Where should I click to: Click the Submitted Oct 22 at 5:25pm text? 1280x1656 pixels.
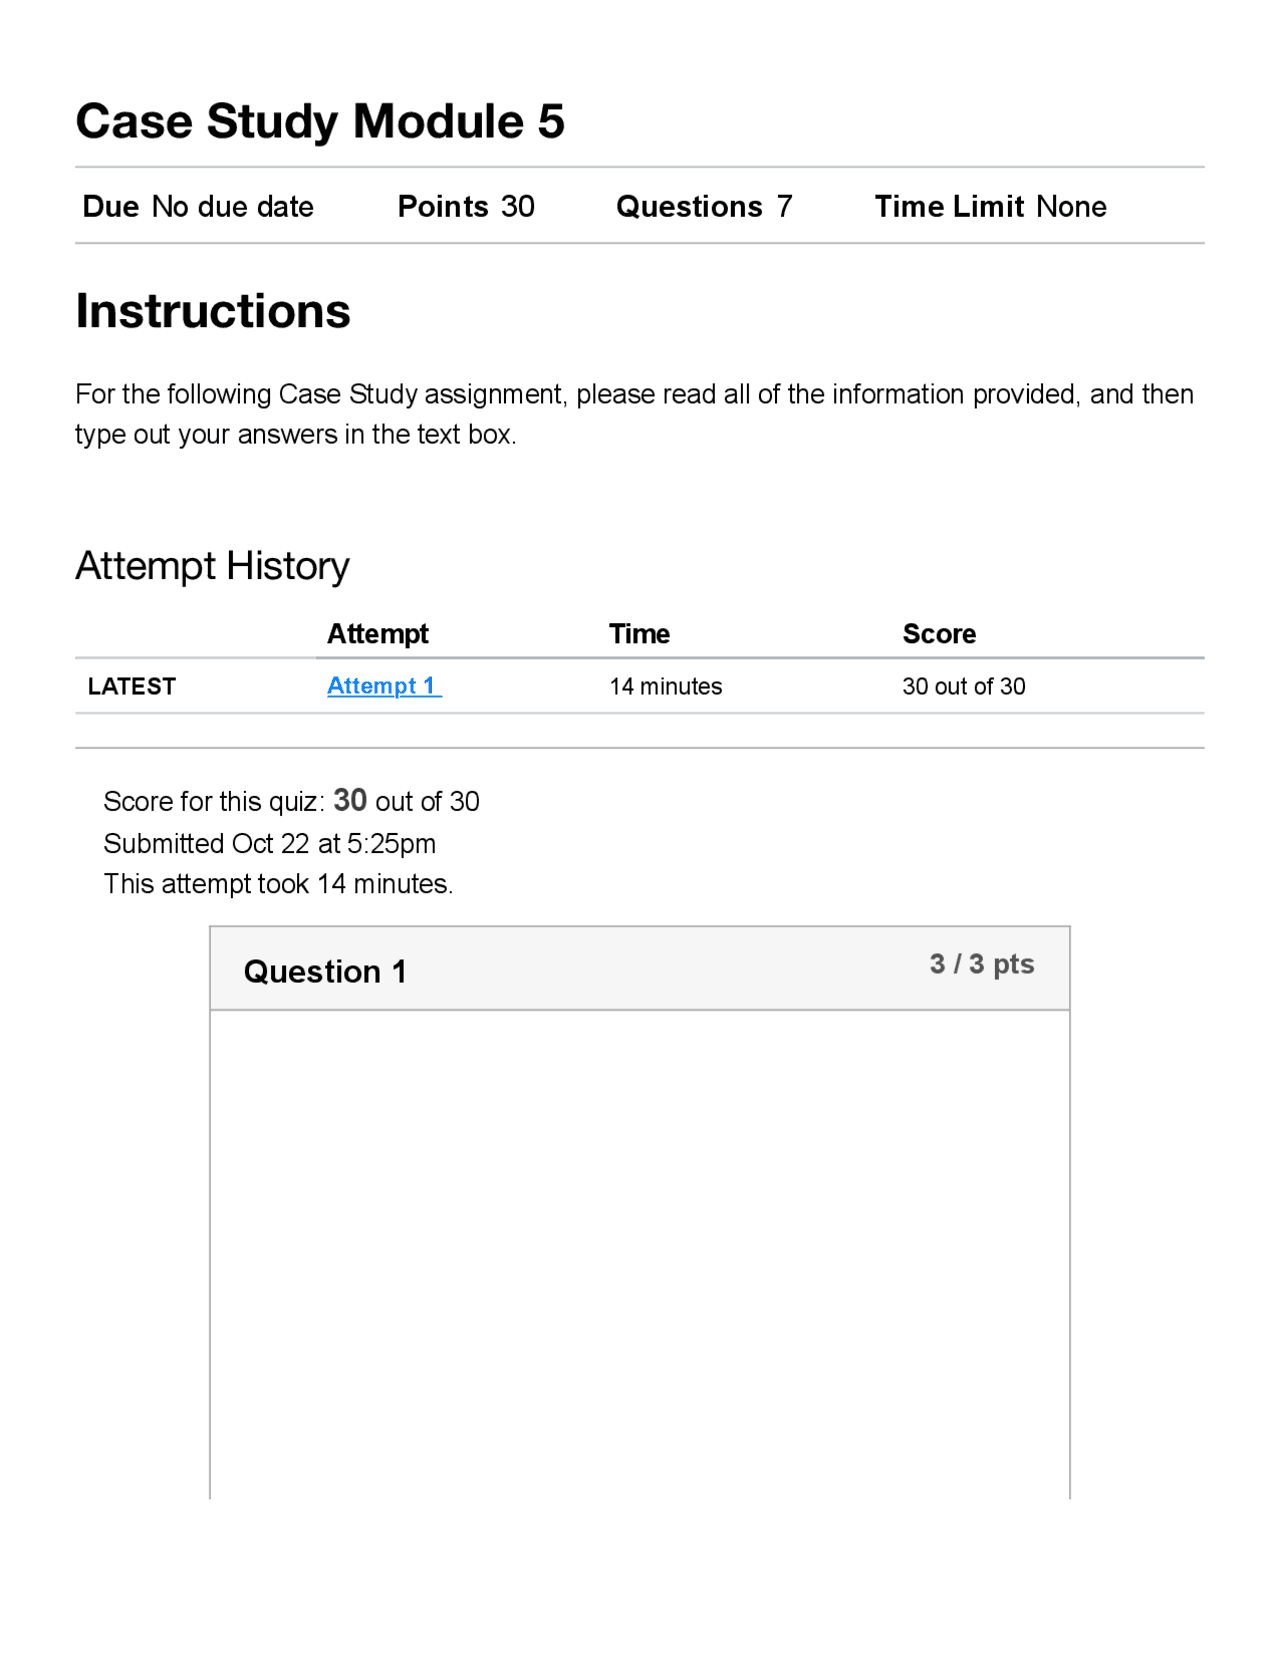click(269, 843)
